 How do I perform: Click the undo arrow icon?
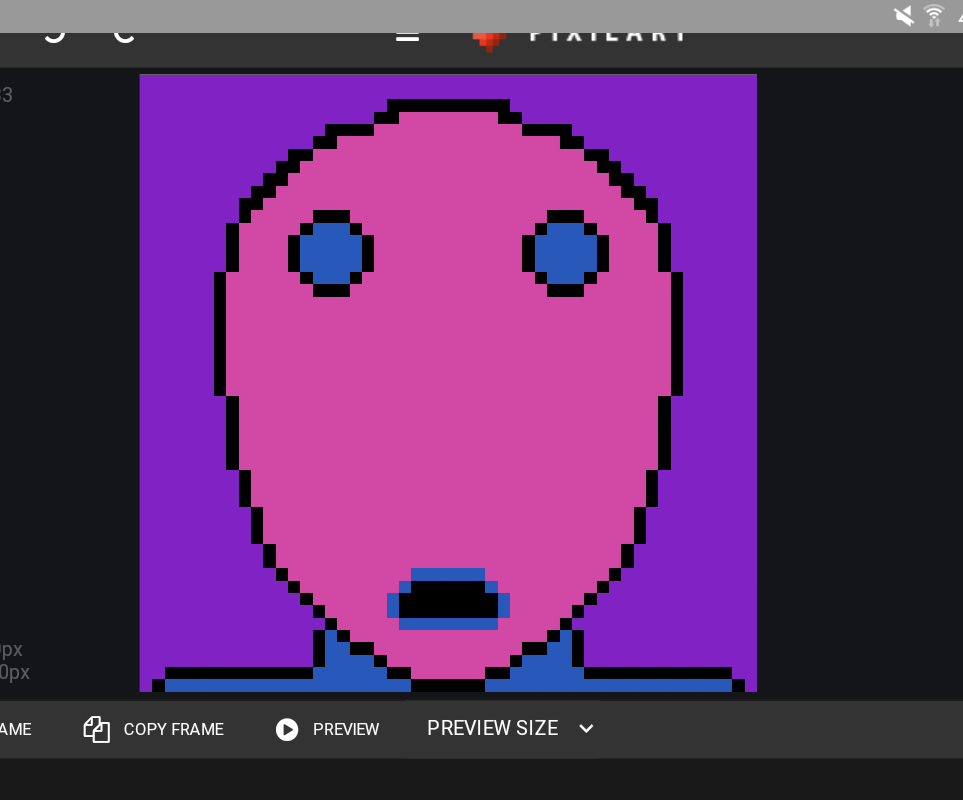point(53,30)
